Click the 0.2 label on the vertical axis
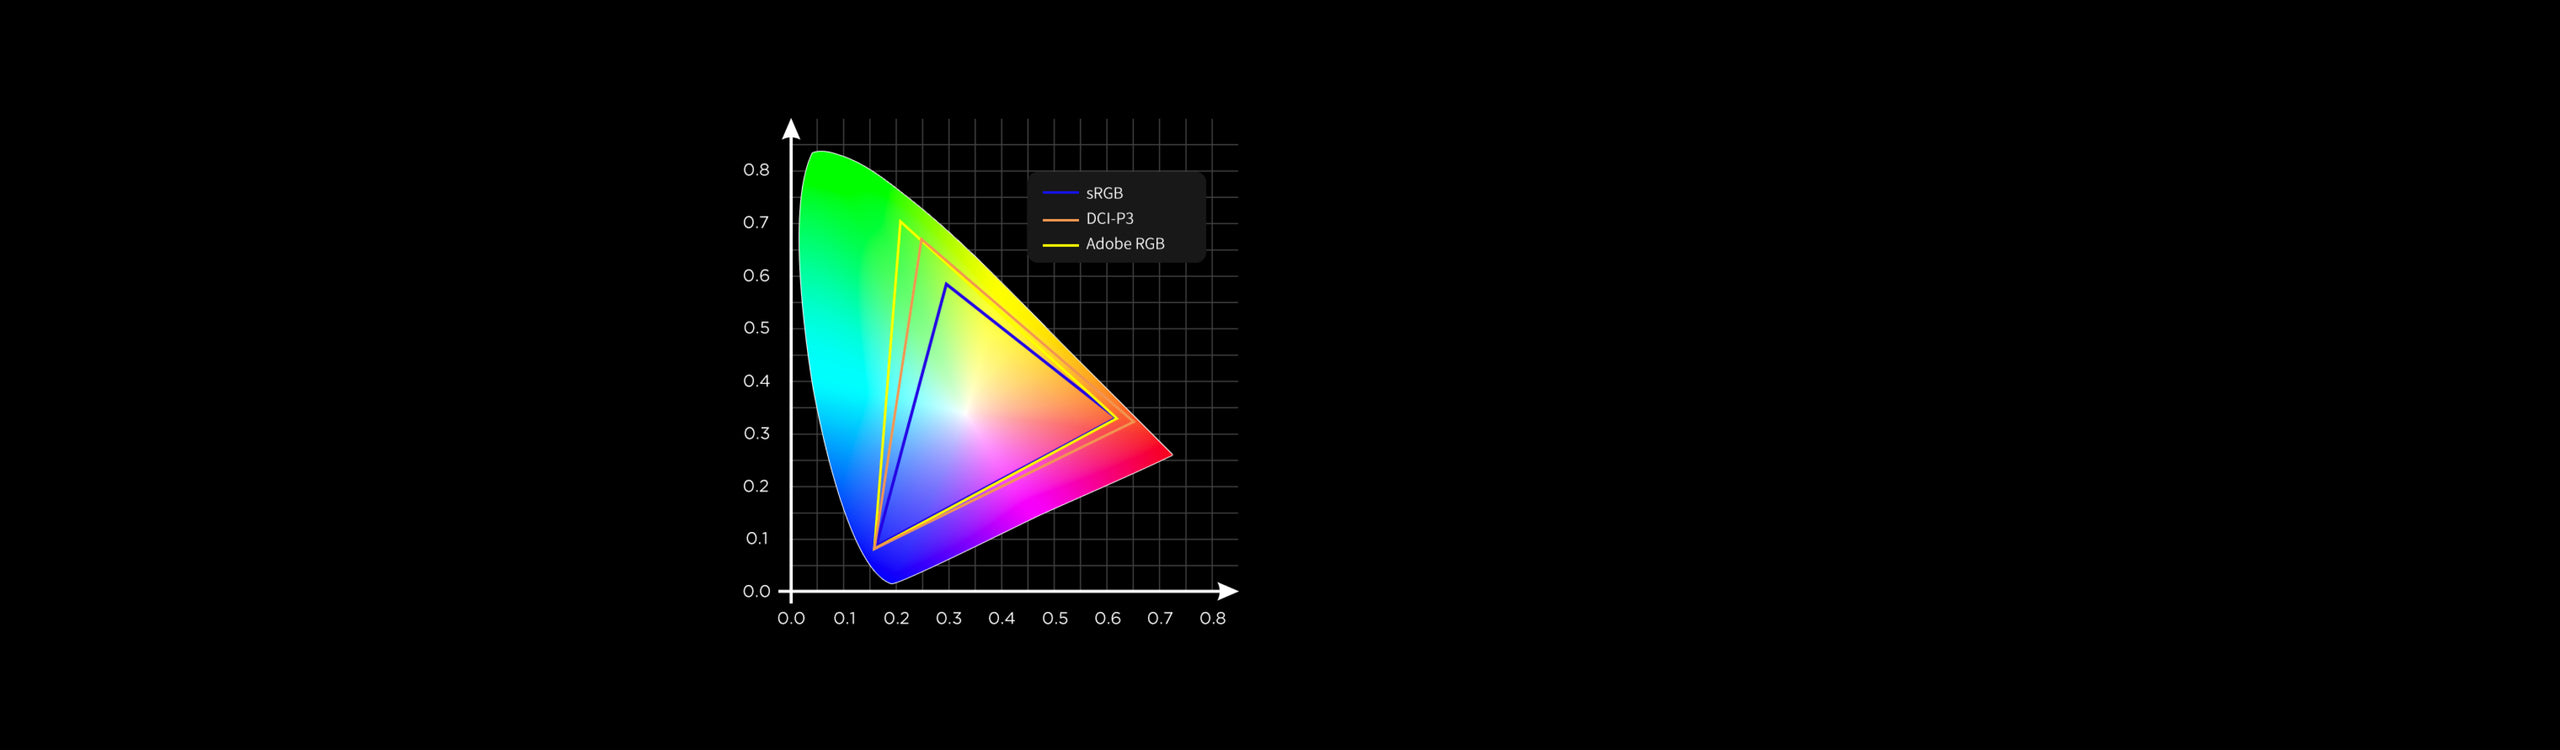Image resolution: width=2560 pixels, height=750 pixels. click(x=756, y=486)
